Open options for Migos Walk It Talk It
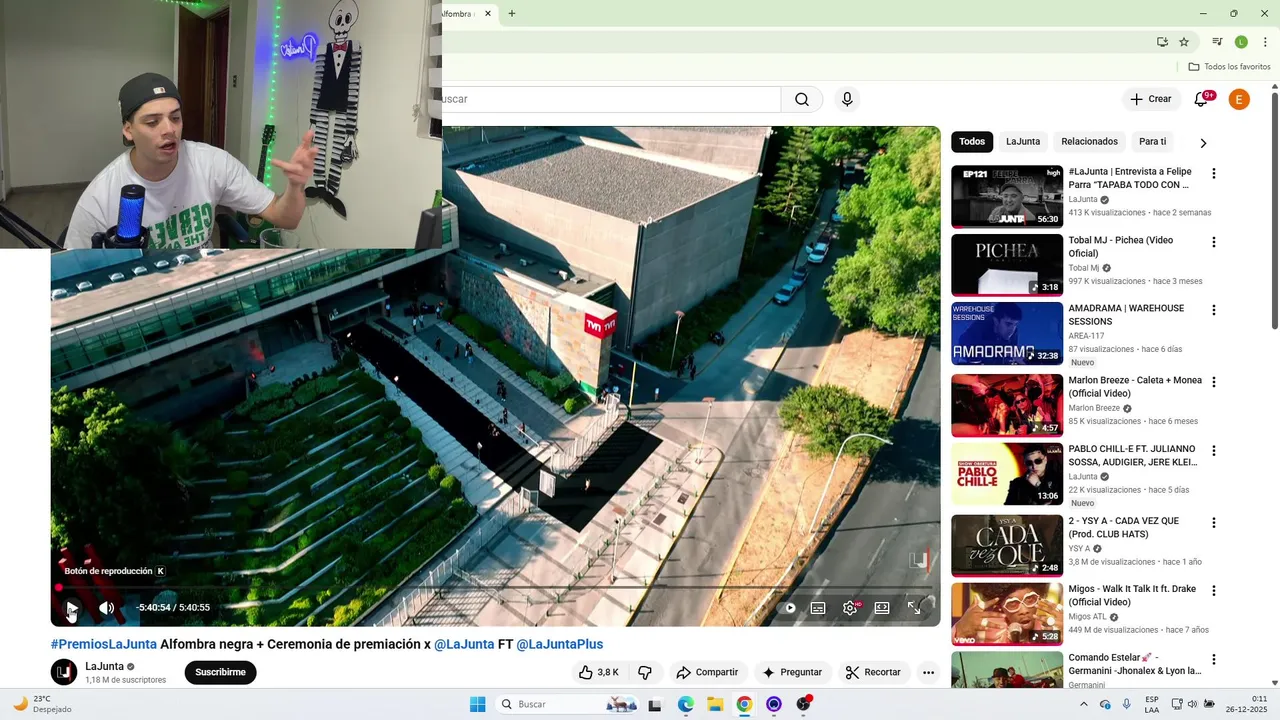The height and width of the screenshot is (720, 1280). [1214, 591]
